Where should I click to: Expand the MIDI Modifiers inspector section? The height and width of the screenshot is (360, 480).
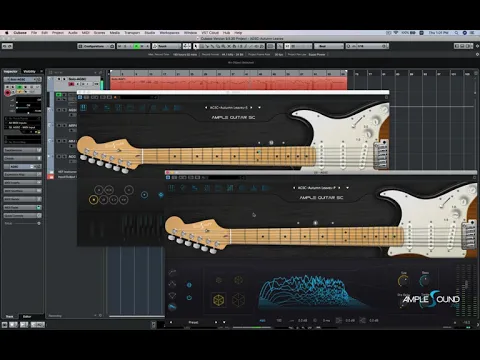(22, 191)
